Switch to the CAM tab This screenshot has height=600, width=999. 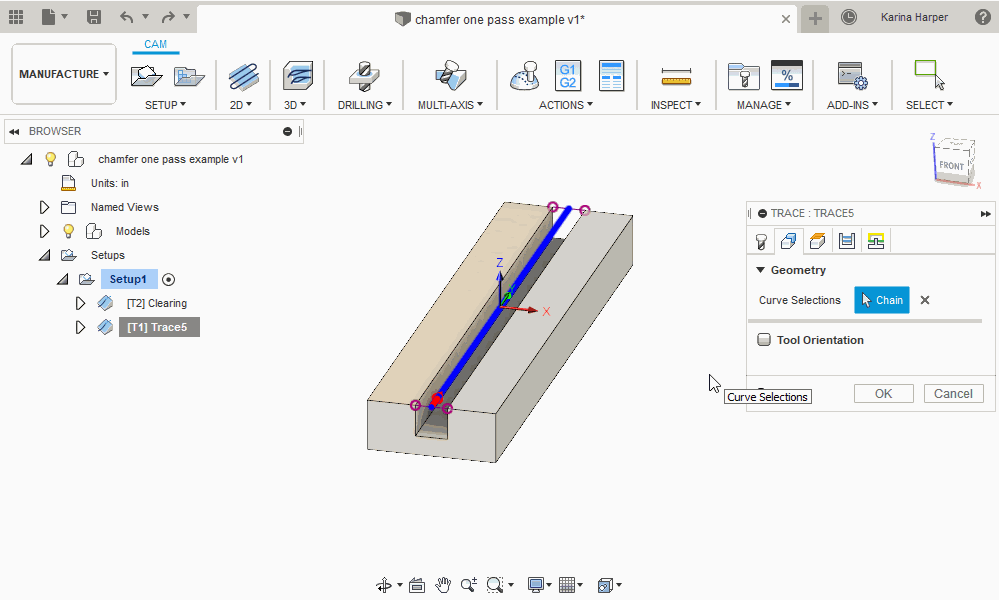click(155, 44)
